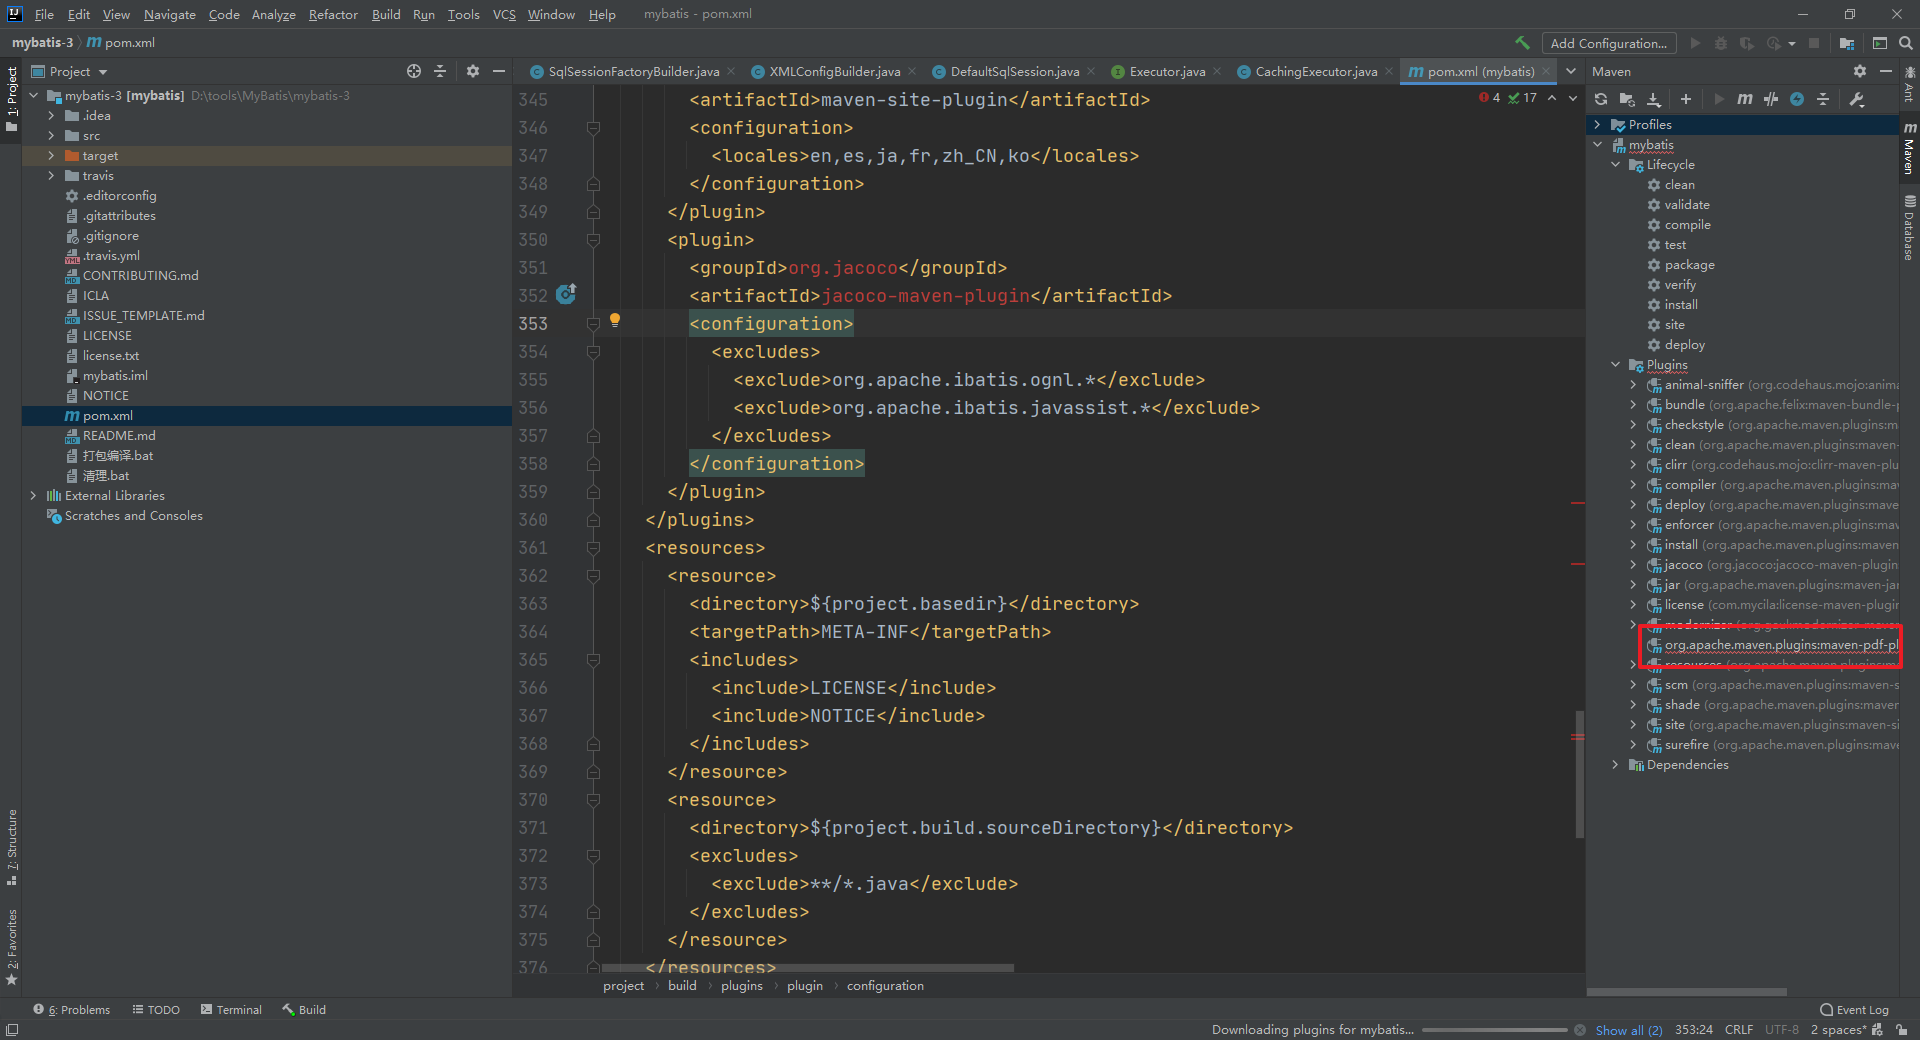This screenshot has width=1920, height=1040.
Task: Hide the Maven tool window
Action: click(1886, 71)
